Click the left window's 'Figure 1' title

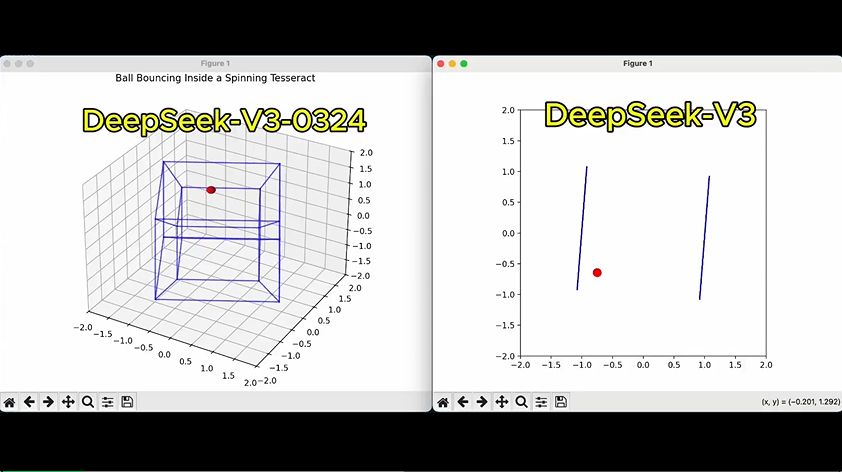click(215, 63)
